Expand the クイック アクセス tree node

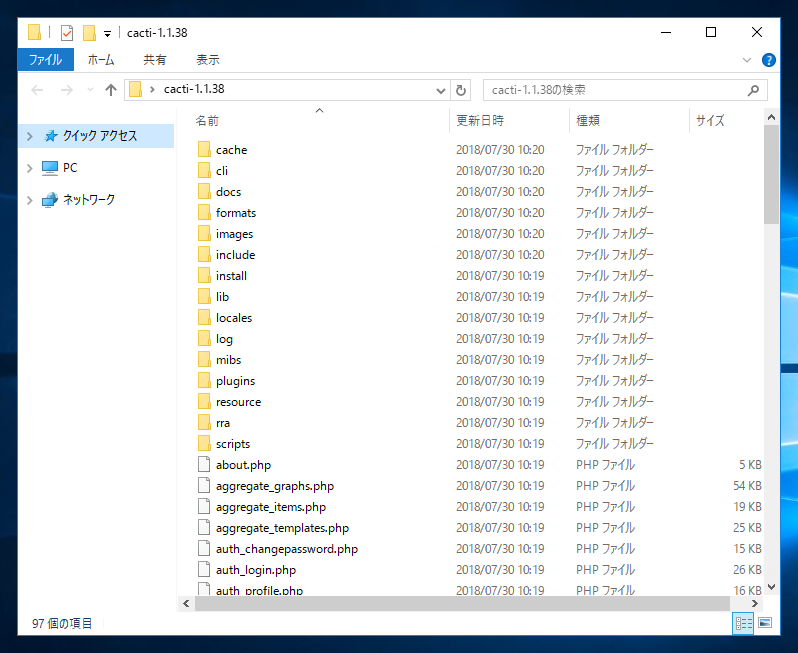[30, 136]
